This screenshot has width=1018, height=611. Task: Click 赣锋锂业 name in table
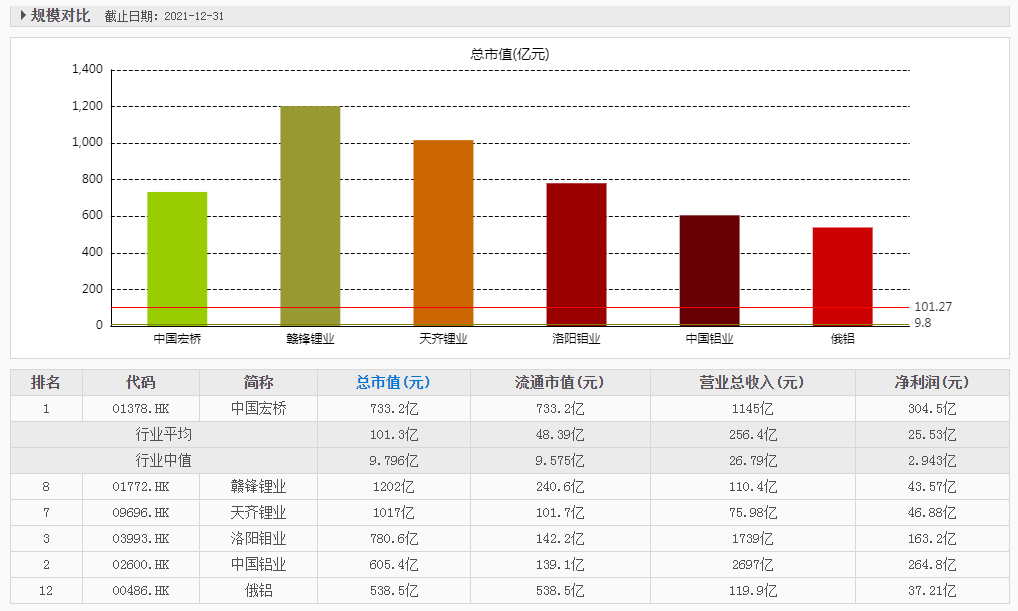click(258, 486)
